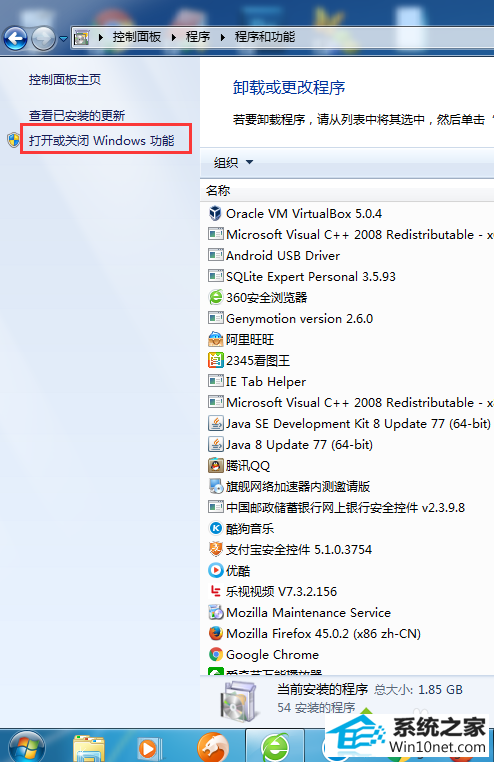Click the Mozilla Maintenance Service icon
Screen dimensions: 494x762
pos(215,612)
